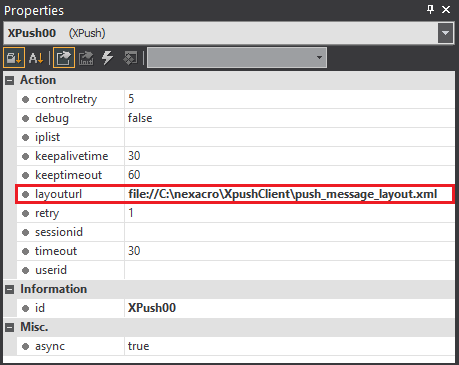Viewport: 459px width, 365px height.
Task: Open the bind properties icon
Action: tap(86, 58)
